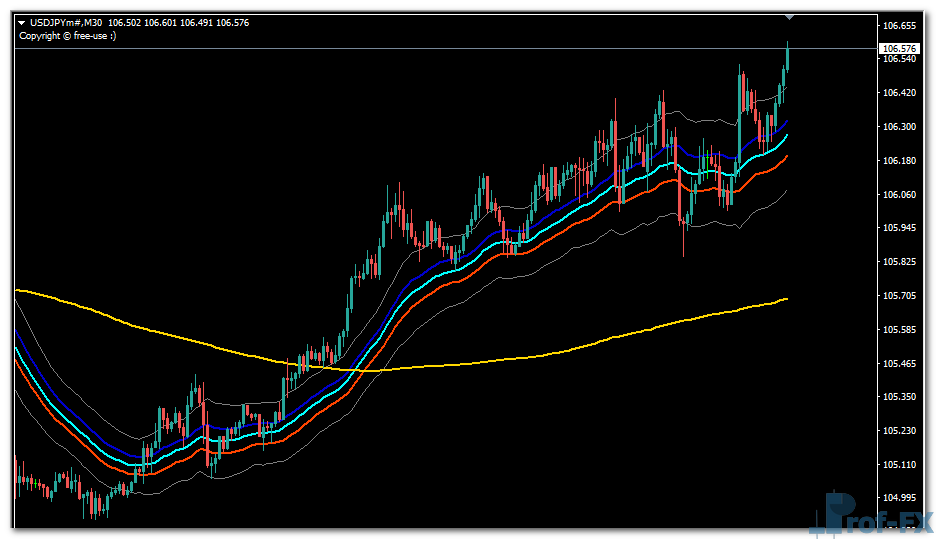Viewport: 936px width, 539px height.
Task: Click the 105.465 price scale label
Action: (x=900, y=363)
